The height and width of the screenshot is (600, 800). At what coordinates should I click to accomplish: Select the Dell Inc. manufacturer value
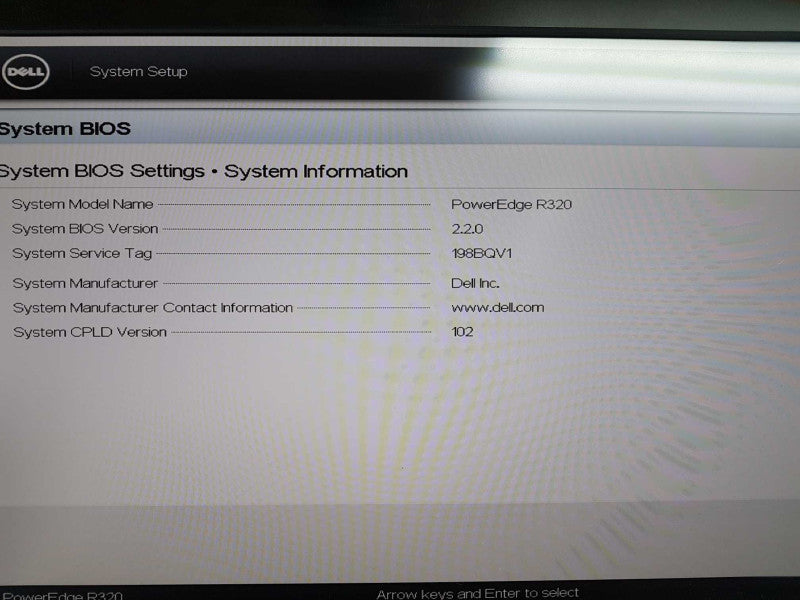475,283
